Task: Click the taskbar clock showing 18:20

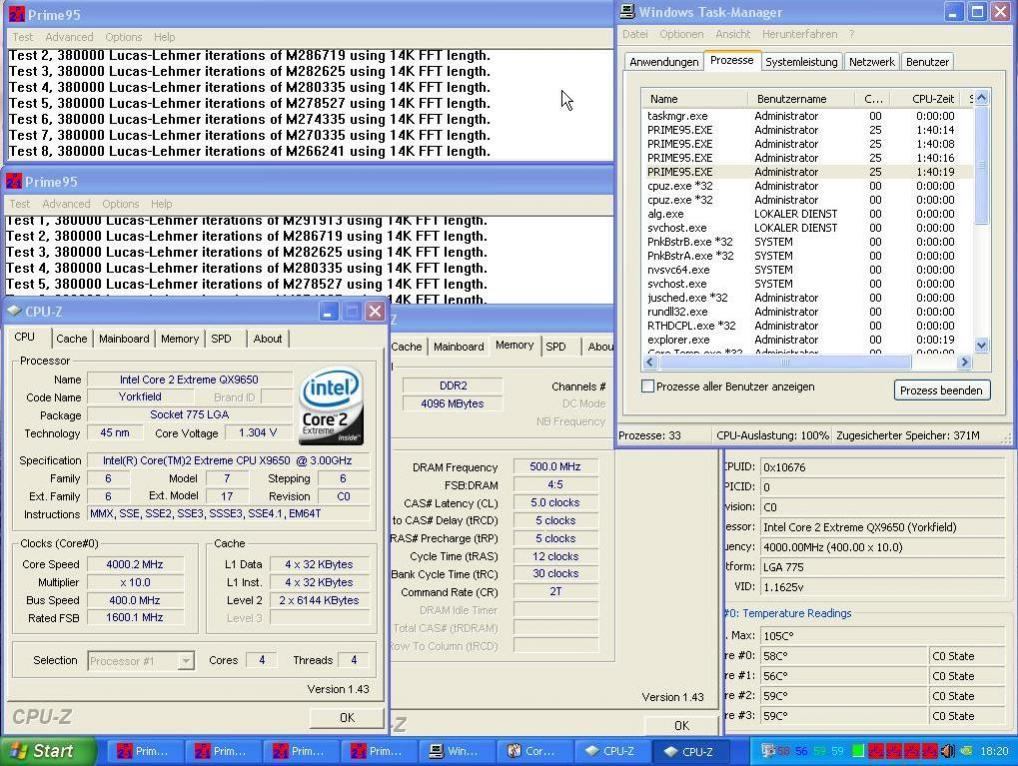Action: pyautogui.click(x=994, y=751)
